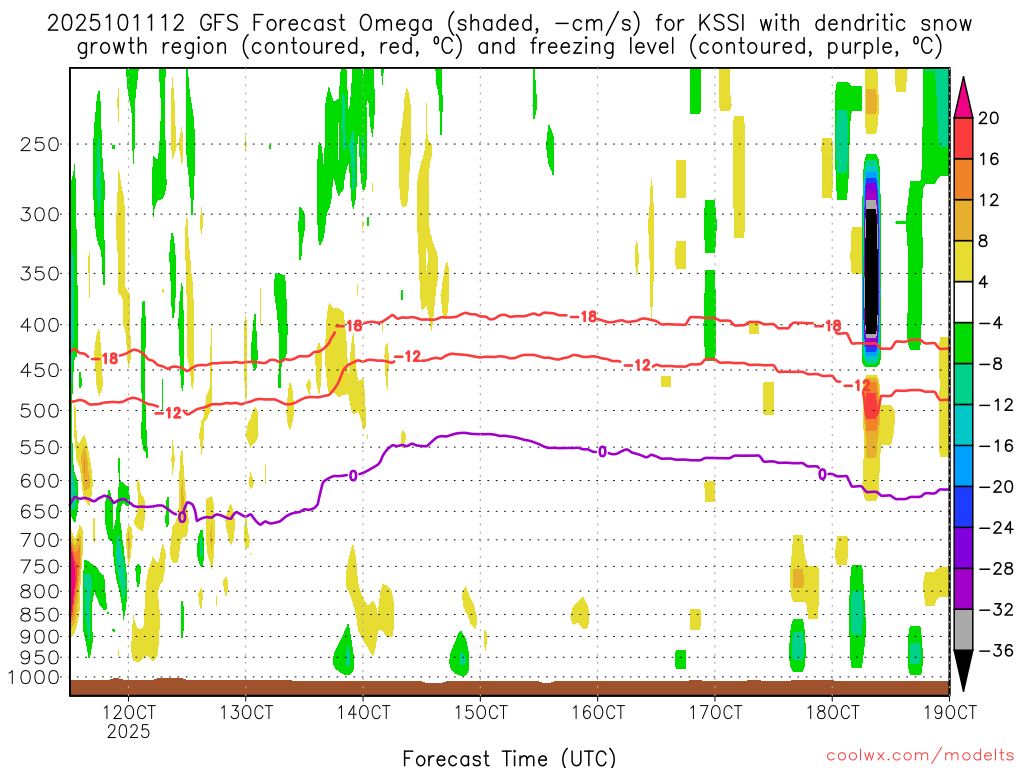Select the 180CT time axis label
1024x768 pixels.
[x=832, y=713]
